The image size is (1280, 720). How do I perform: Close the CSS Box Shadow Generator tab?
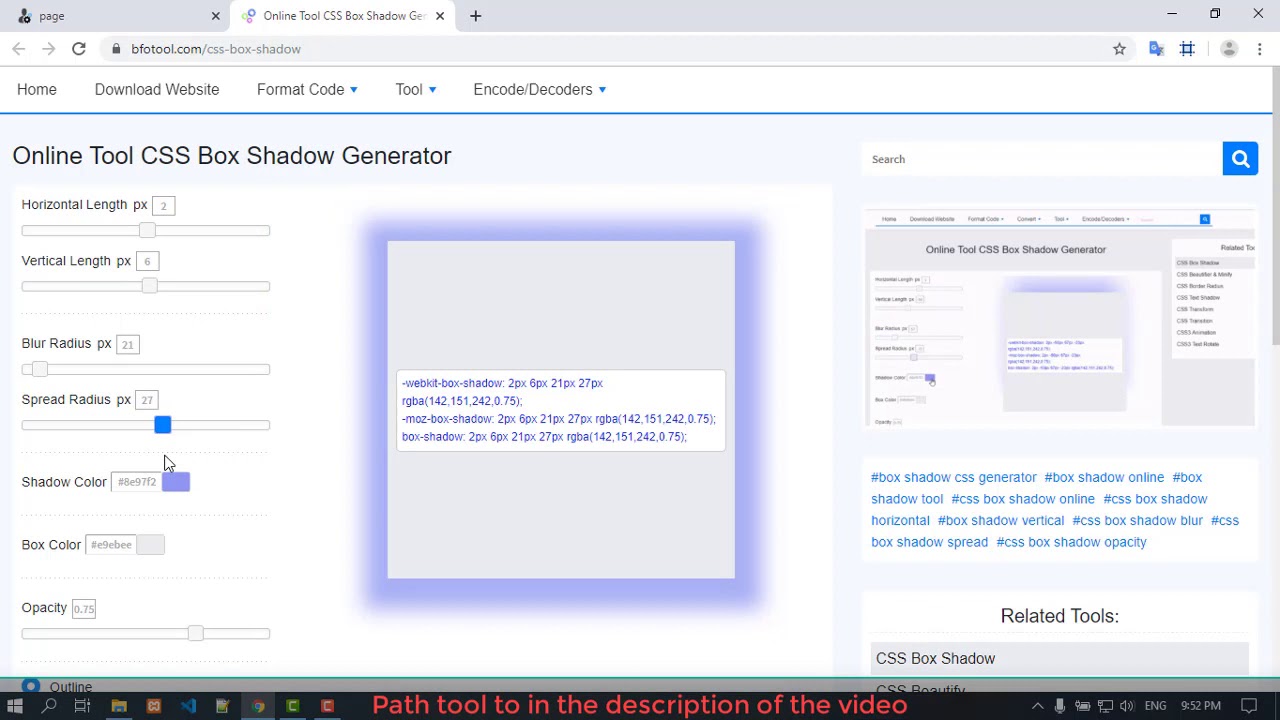[x=439, y=16]
